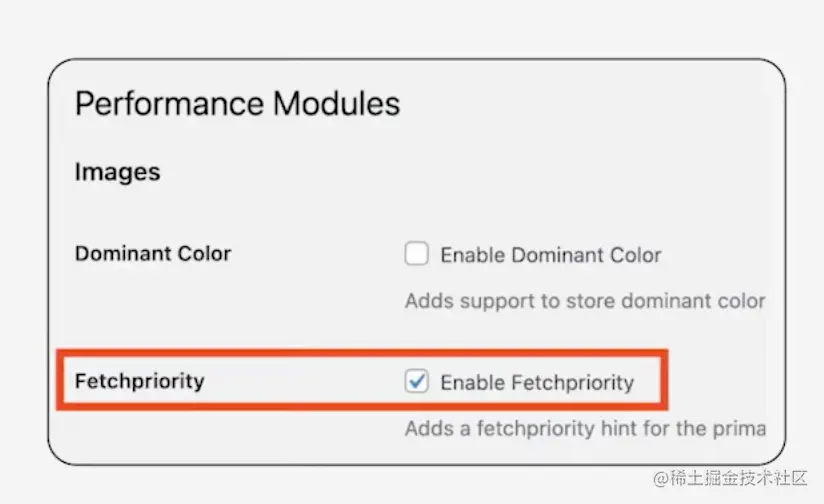
Task: Click the word 'Enable' beside the Dominant Color checkbox
Action: tap(472, 255)
